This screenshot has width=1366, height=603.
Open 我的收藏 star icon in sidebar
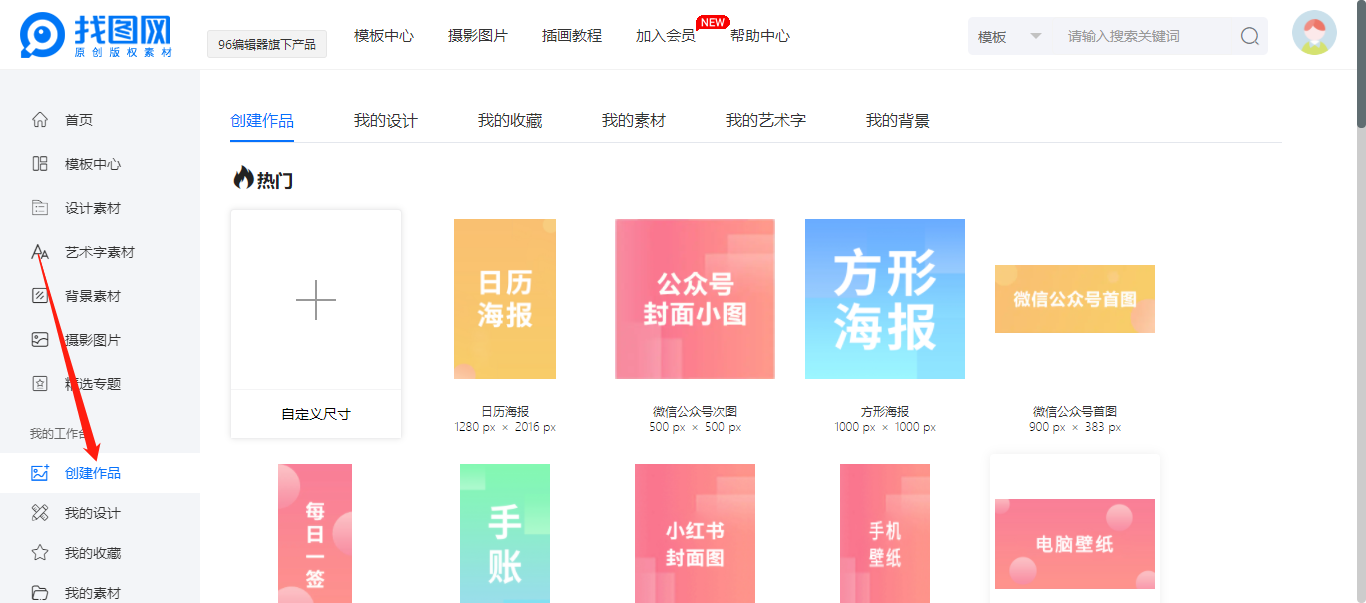click(40, 553)
